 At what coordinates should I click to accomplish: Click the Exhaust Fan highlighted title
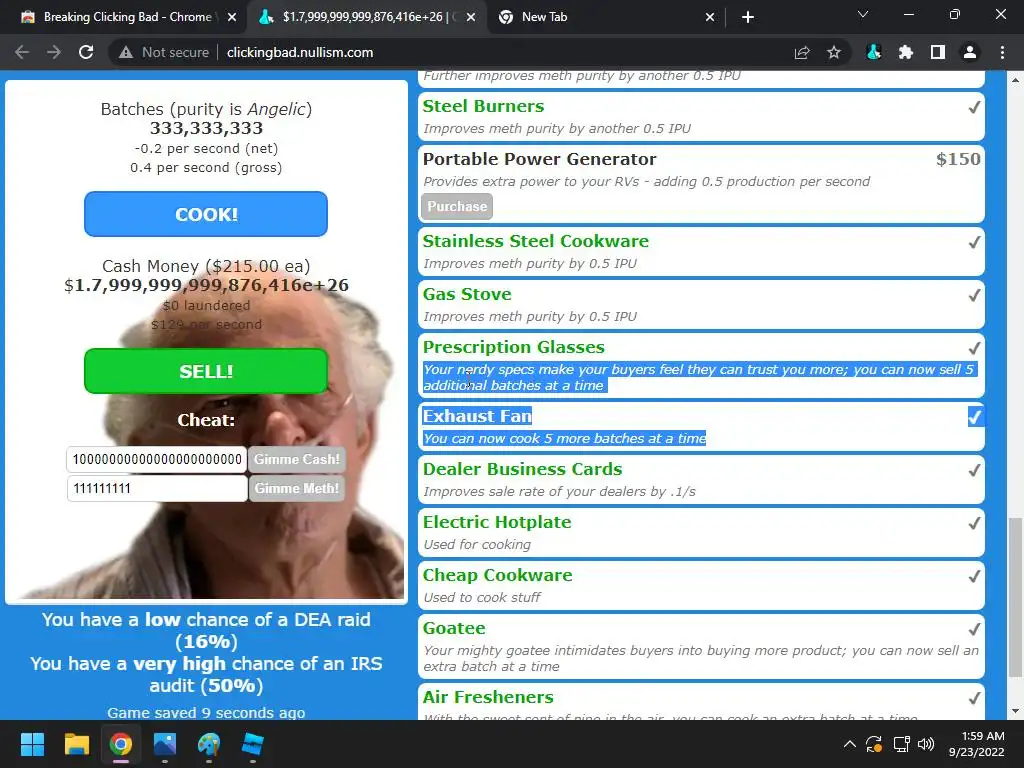tap(477, 416)
